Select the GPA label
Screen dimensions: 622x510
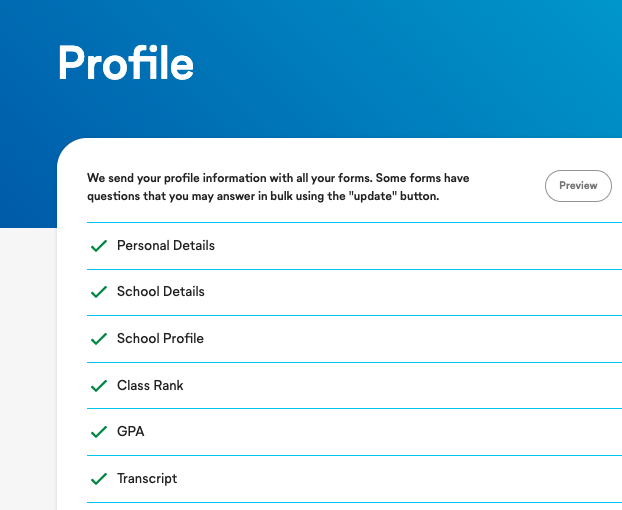click(131, 431)
